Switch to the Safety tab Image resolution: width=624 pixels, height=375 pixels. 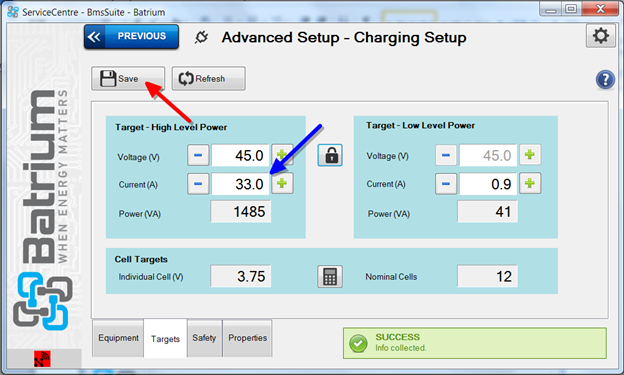tap(204, 338)
